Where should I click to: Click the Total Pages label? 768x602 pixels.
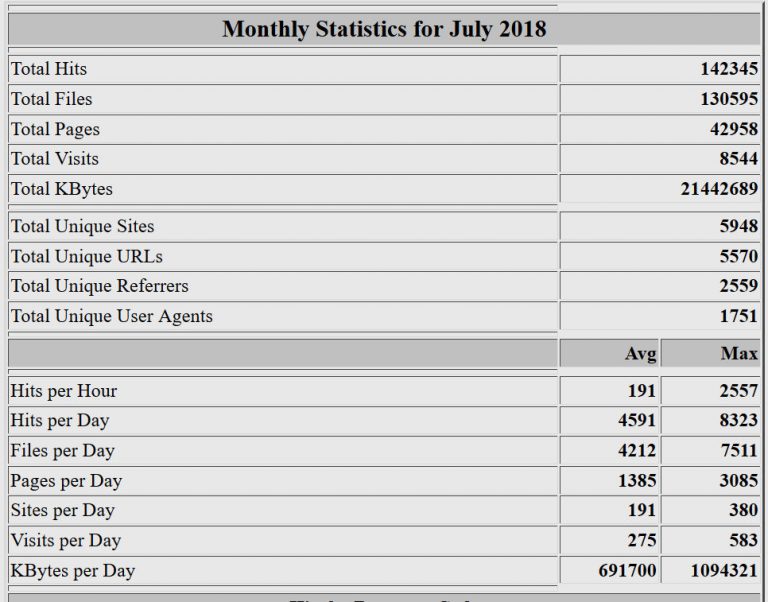coord(55,129)
